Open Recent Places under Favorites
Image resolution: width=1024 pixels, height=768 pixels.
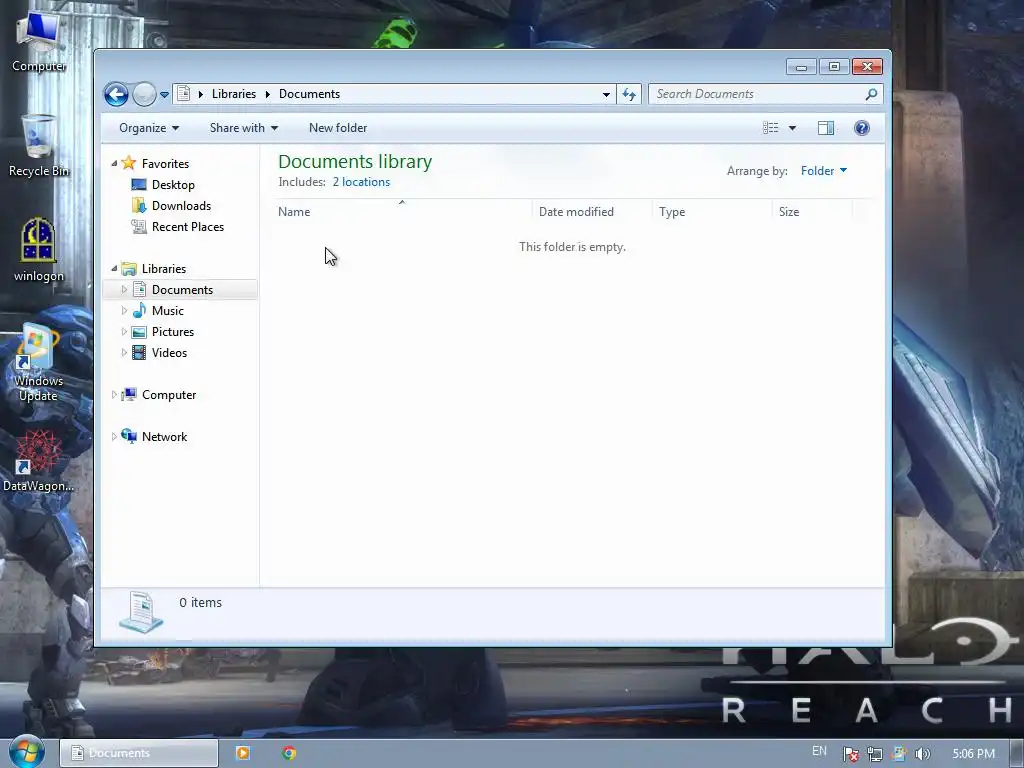point(187,227)
